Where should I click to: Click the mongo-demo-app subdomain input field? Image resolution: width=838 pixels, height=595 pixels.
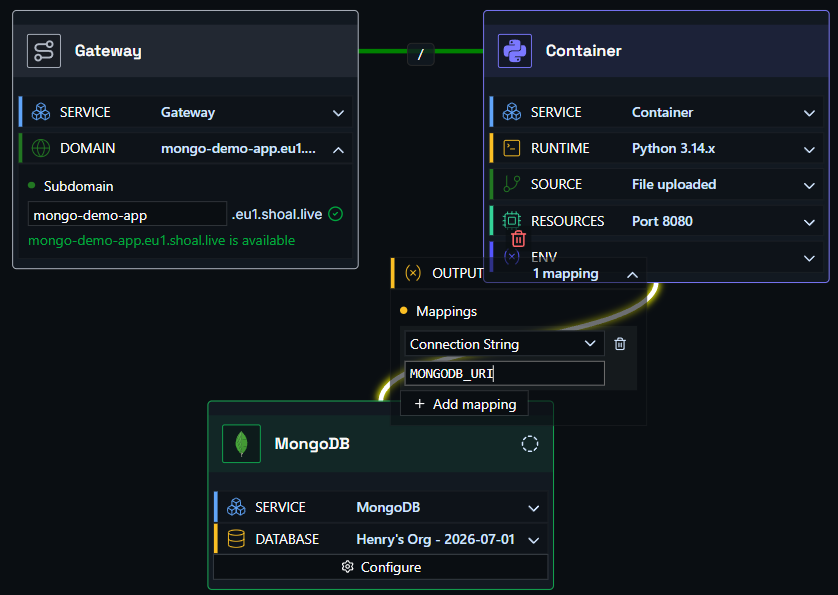(x=127, y=214)
